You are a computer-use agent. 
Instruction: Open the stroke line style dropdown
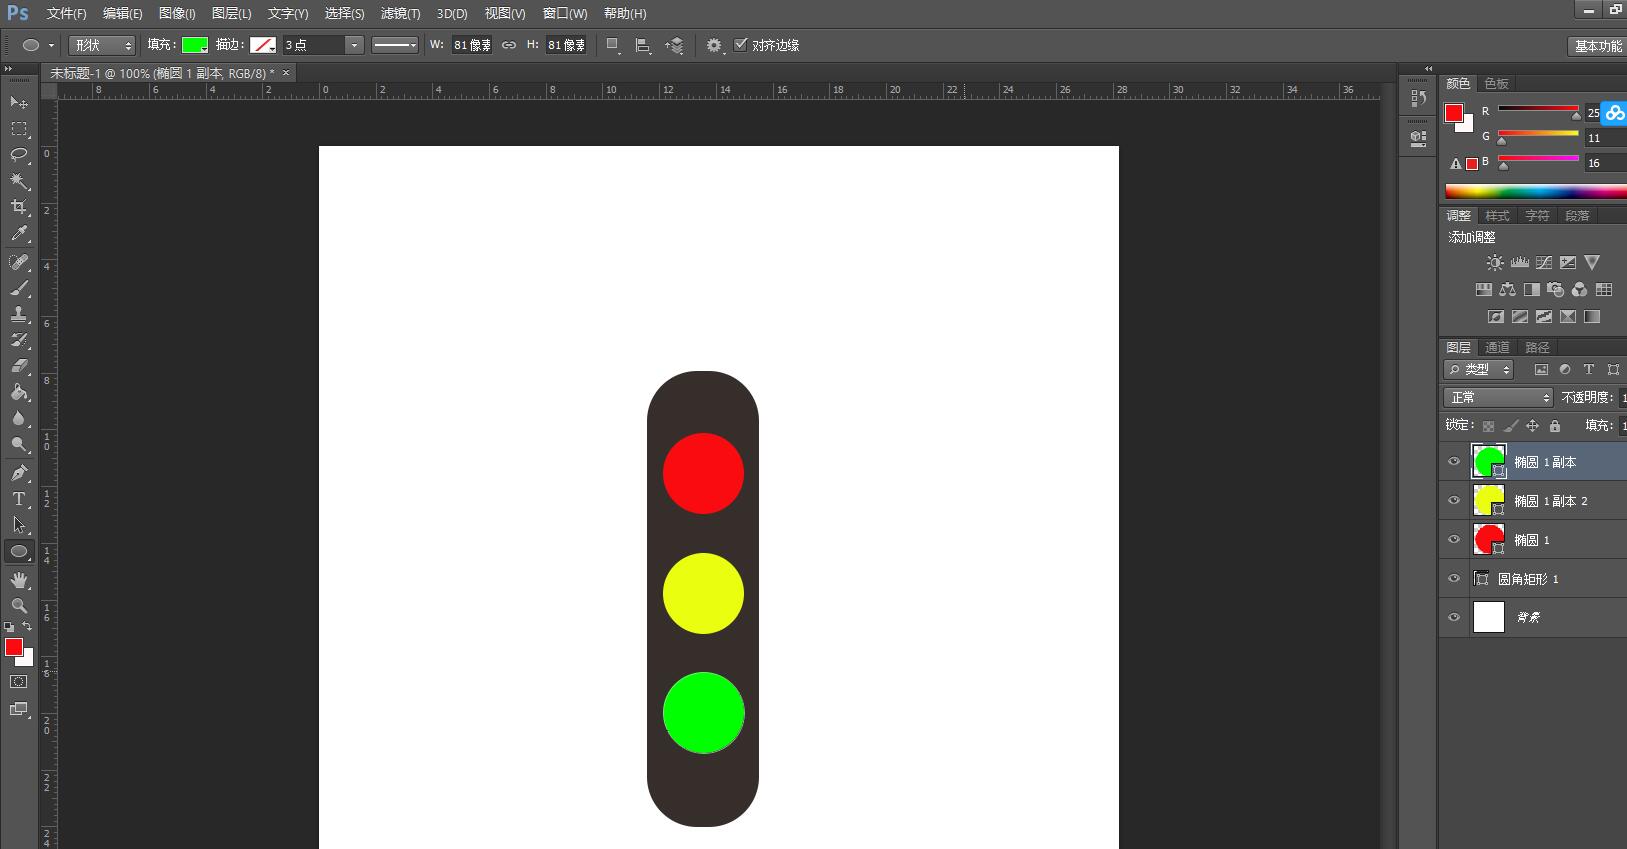[x=395, y=45]
